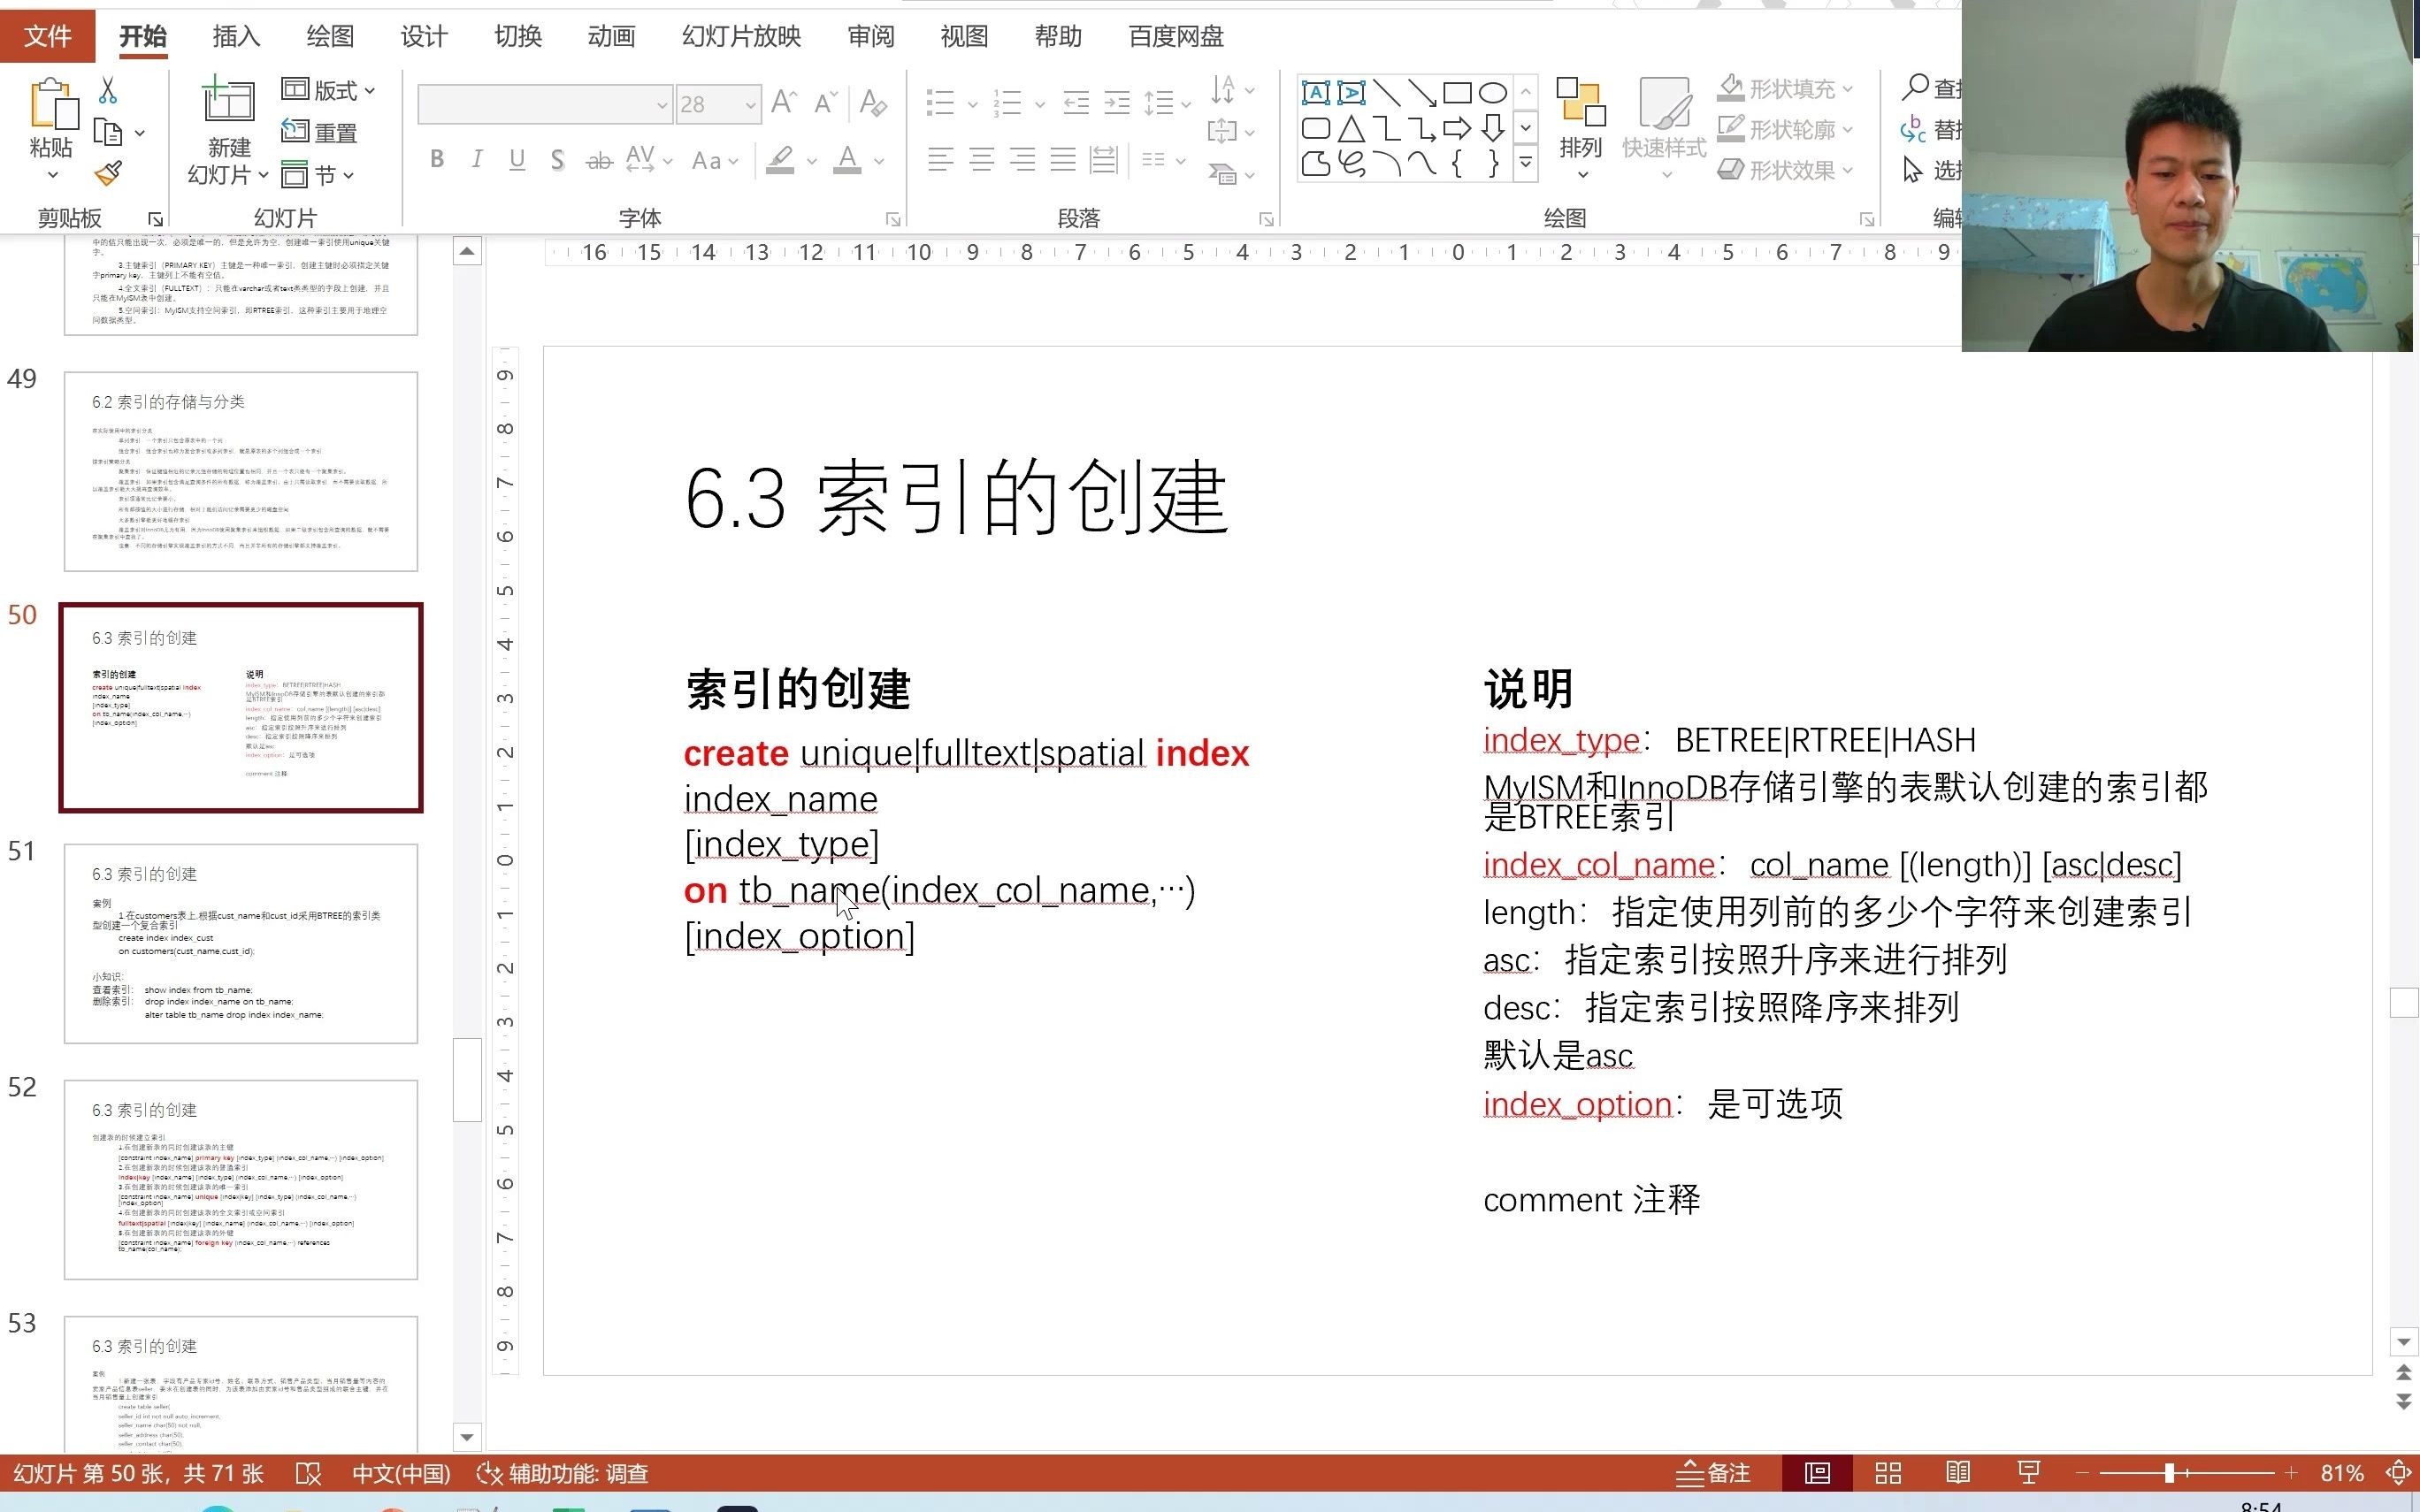Select the triangle shape in gallery
The height and width of the screenshot is (1512, 2420).
pos(1351,128)
